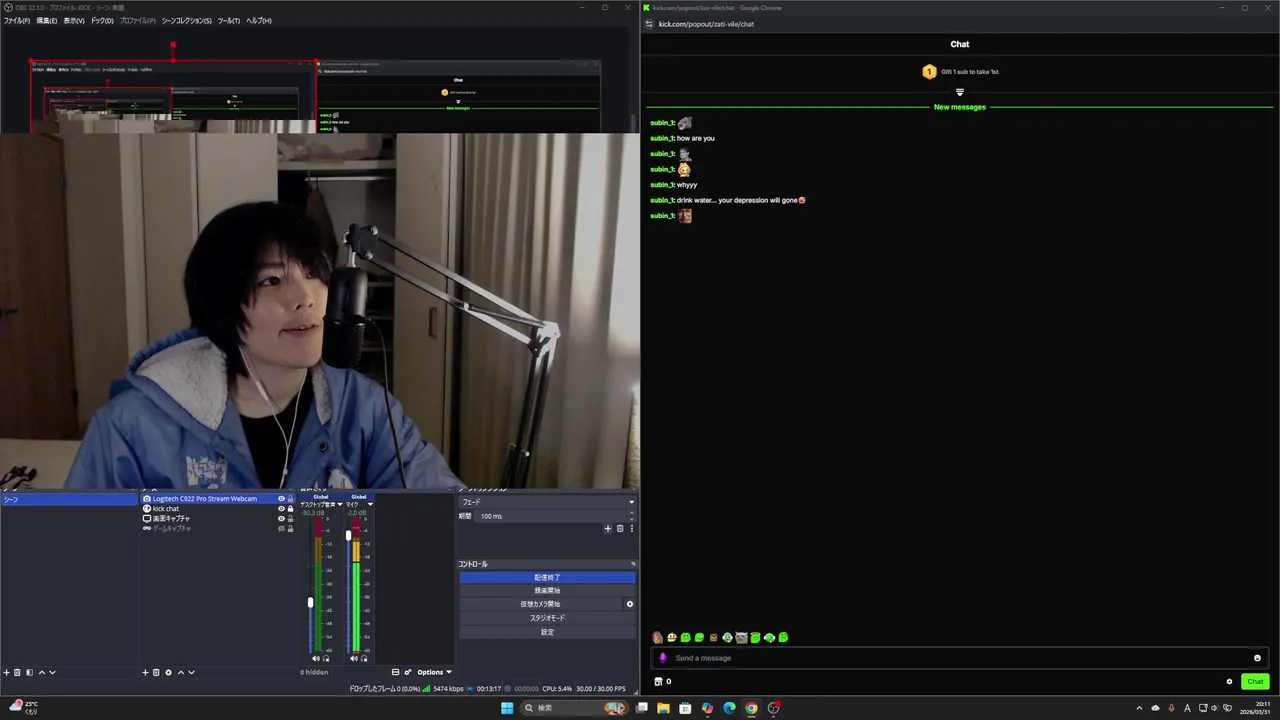
Task: Hide the kick chat source
Action: click(281, 509)
